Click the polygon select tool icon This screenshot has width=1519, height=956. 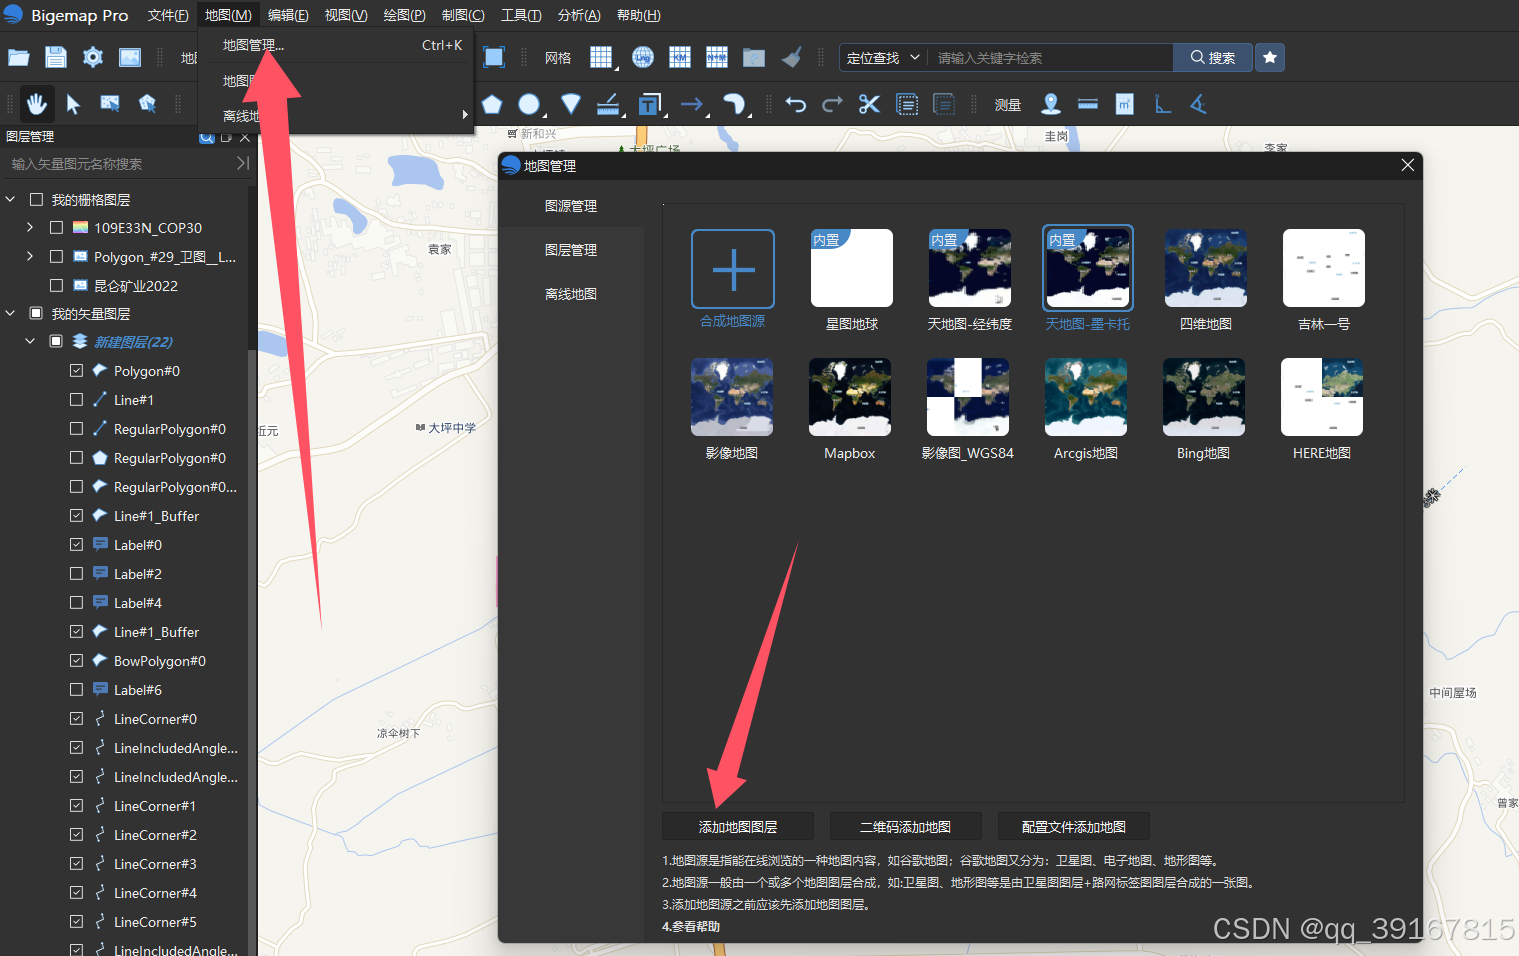click(147, 103)
